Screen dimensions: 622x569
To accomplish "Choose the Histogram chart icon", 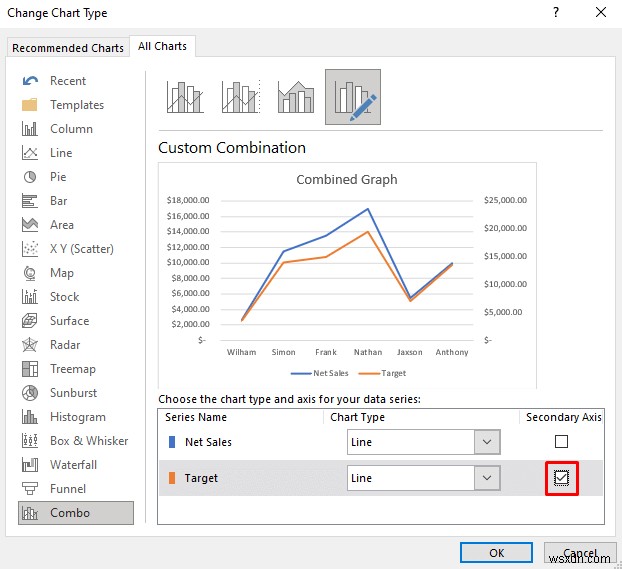I will [30, 417].
